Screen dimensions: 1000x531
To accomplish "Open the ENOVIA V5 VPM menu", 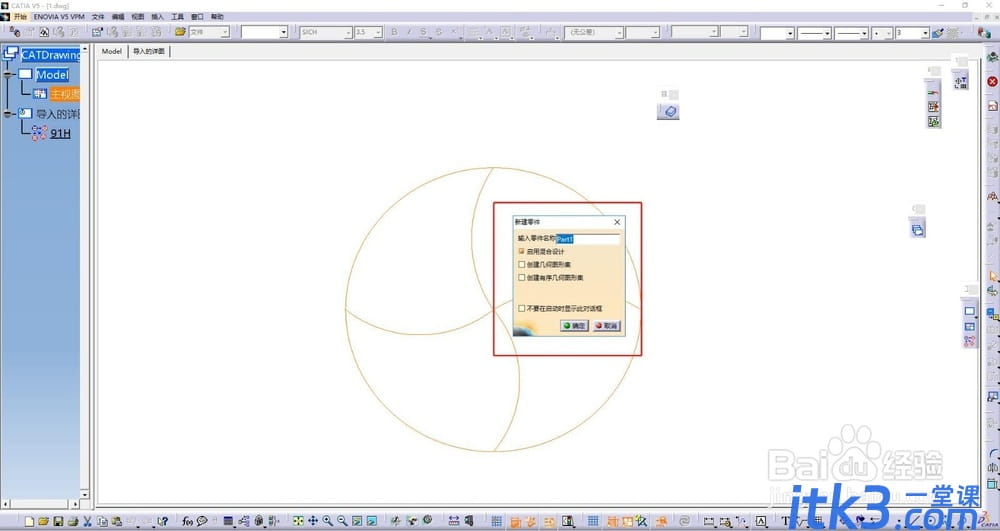I will pyautogui.click(x=59, y=17).
